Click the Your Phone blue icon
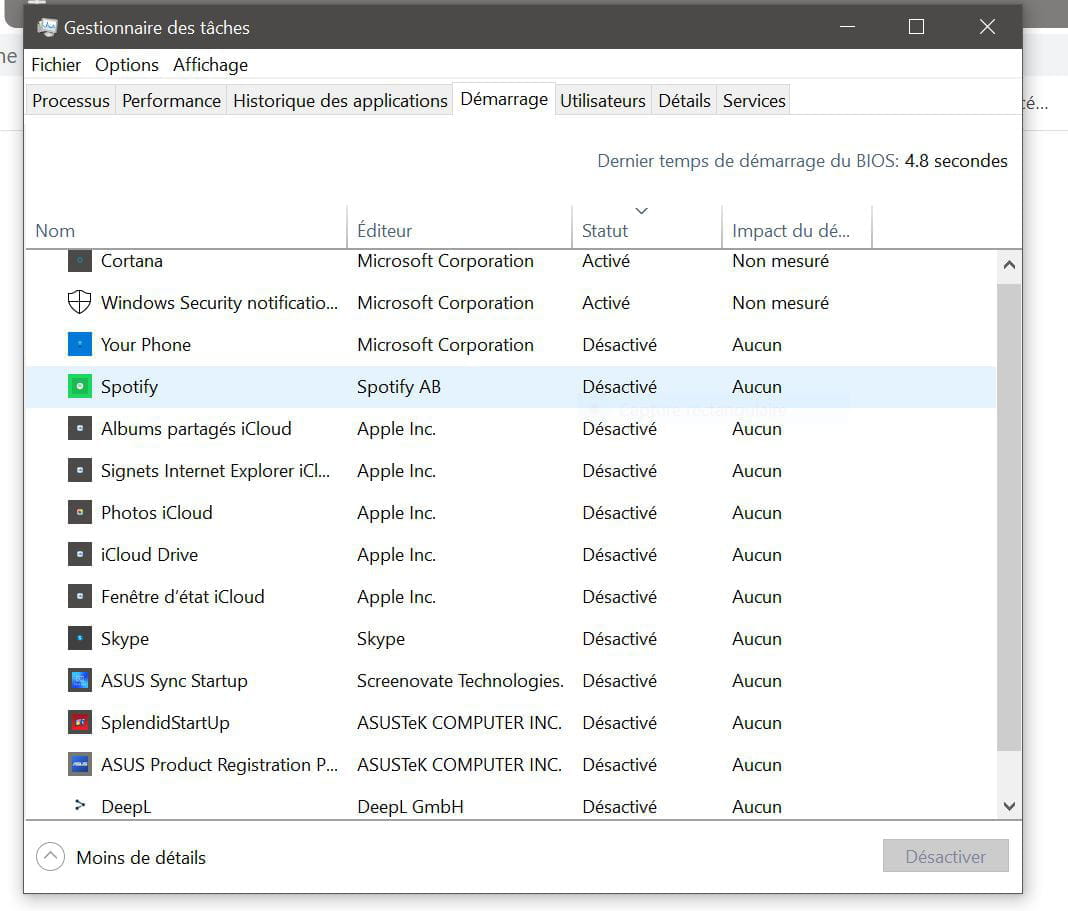1068x911 pixels. tap(79, 345)
